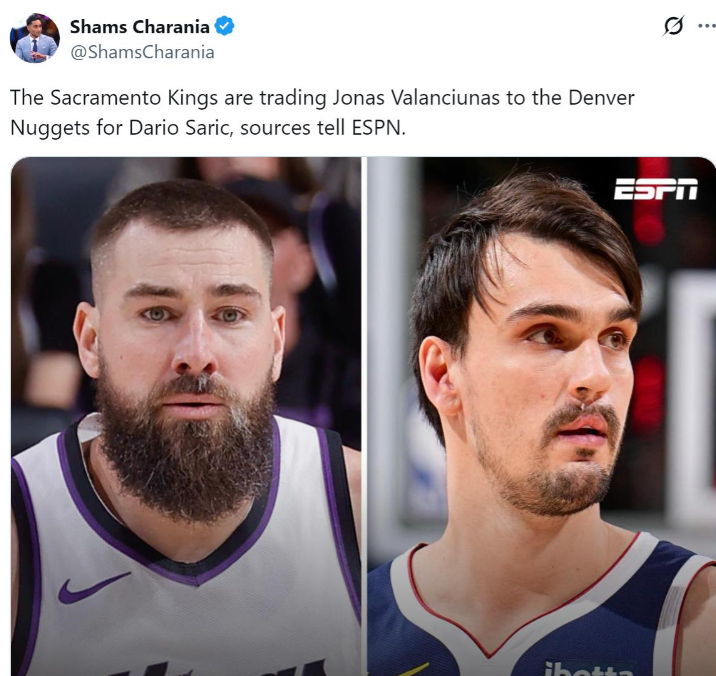
Task: Click the word "Nuggets" in the post text
Action: 50,128
